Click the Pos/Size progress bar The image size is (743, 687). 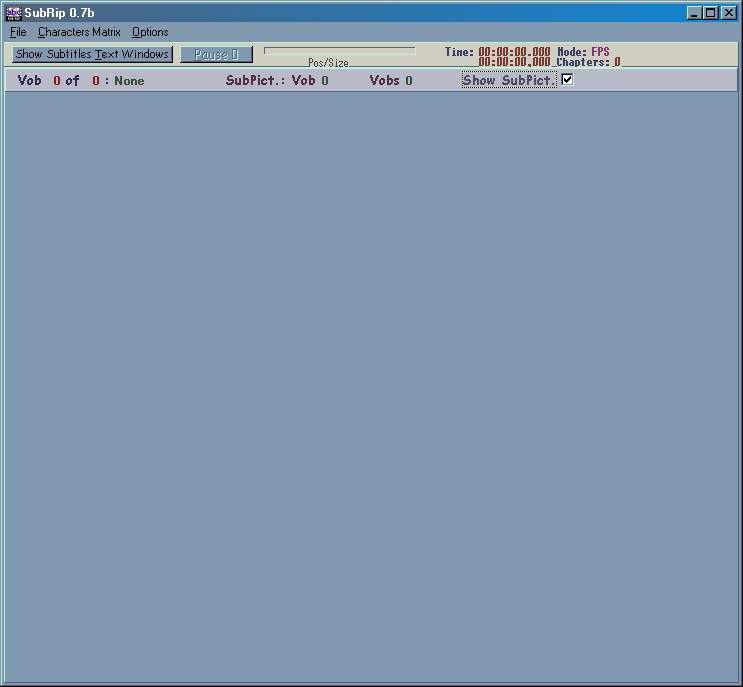click(x=339, y=51)
